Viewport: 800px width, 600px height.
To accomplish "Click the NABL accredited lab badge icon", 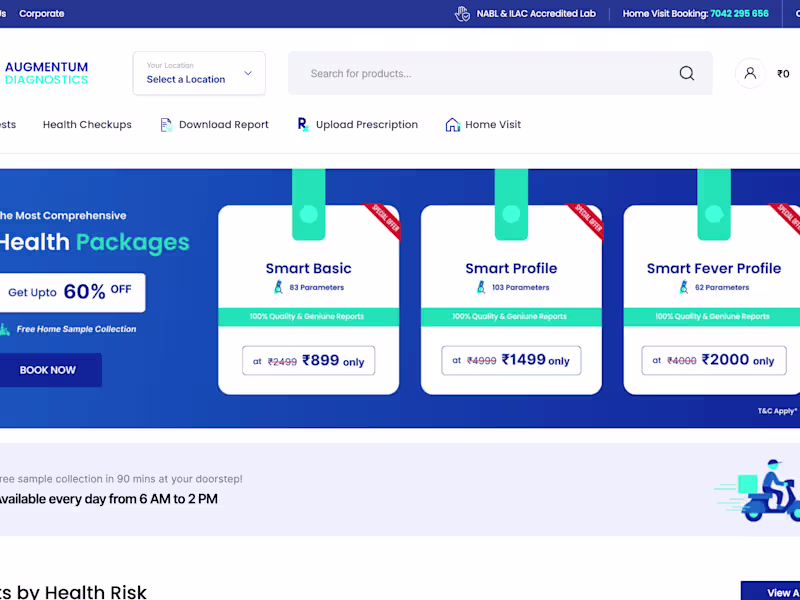I will point(462,14).
